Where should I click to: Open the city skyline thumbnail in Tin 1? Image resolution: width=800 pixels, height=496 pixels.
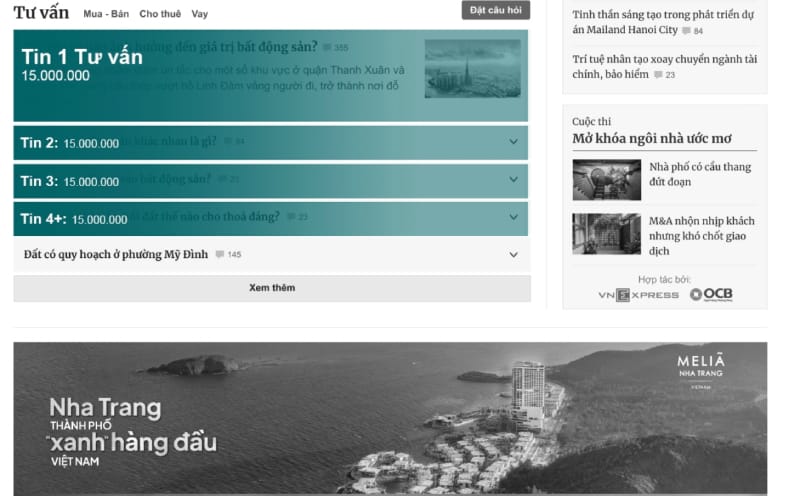[x=472, y=68]
